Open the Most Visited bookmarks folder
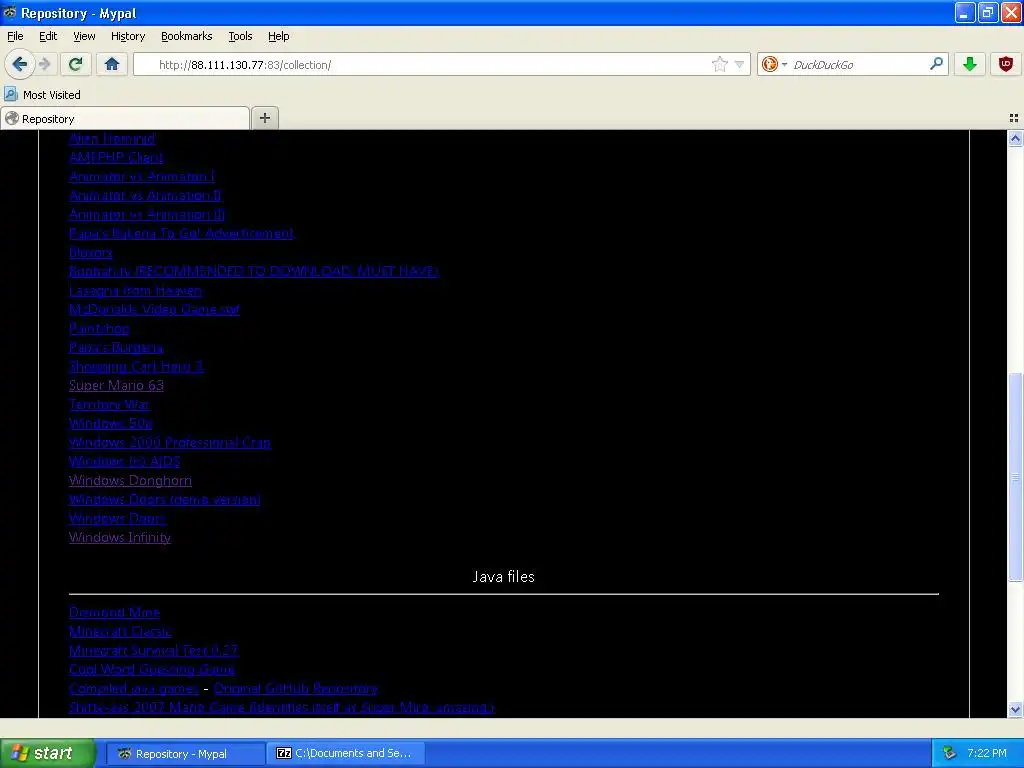Viewport: 1024px width, 768px height. click(42, 95)
